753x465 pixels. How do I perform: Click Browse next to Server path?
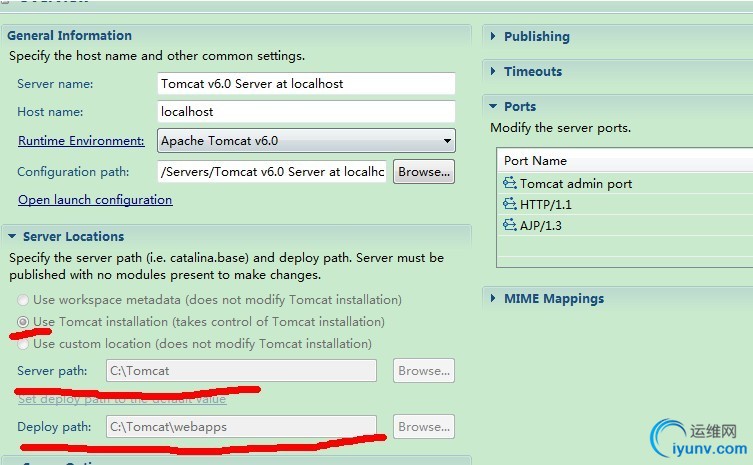pyautogui.click(x=424, y=371)
